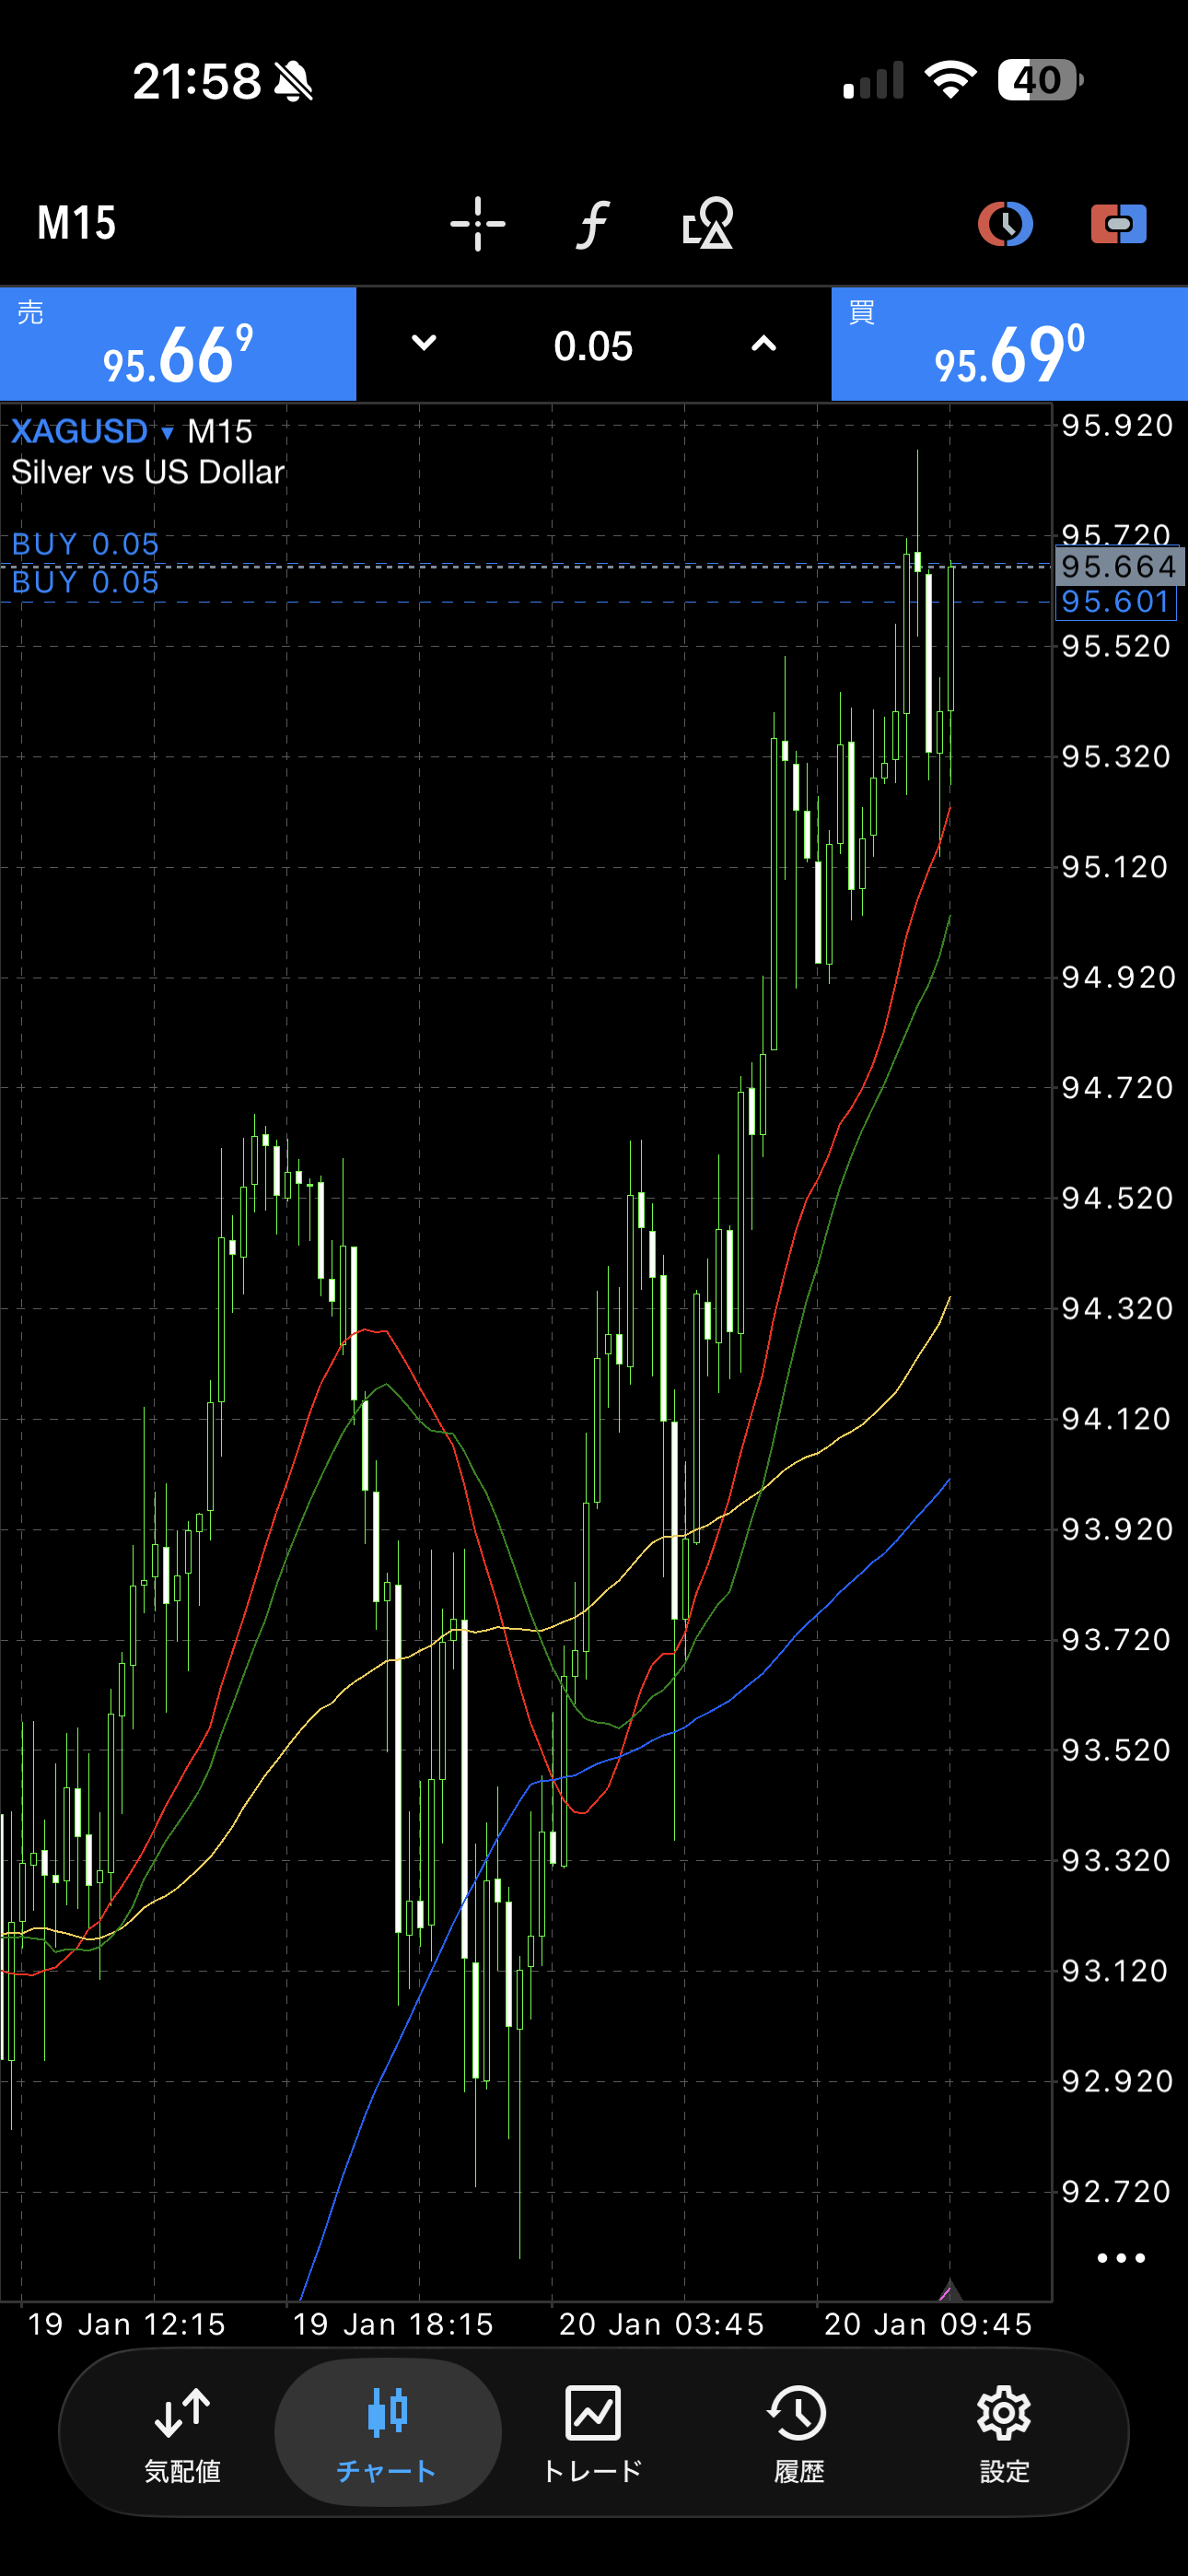The height and width of the screenshot is (2576, 1188).
Task: Open the three-dots chart options menu
Action: (x=1120, y=2258)
